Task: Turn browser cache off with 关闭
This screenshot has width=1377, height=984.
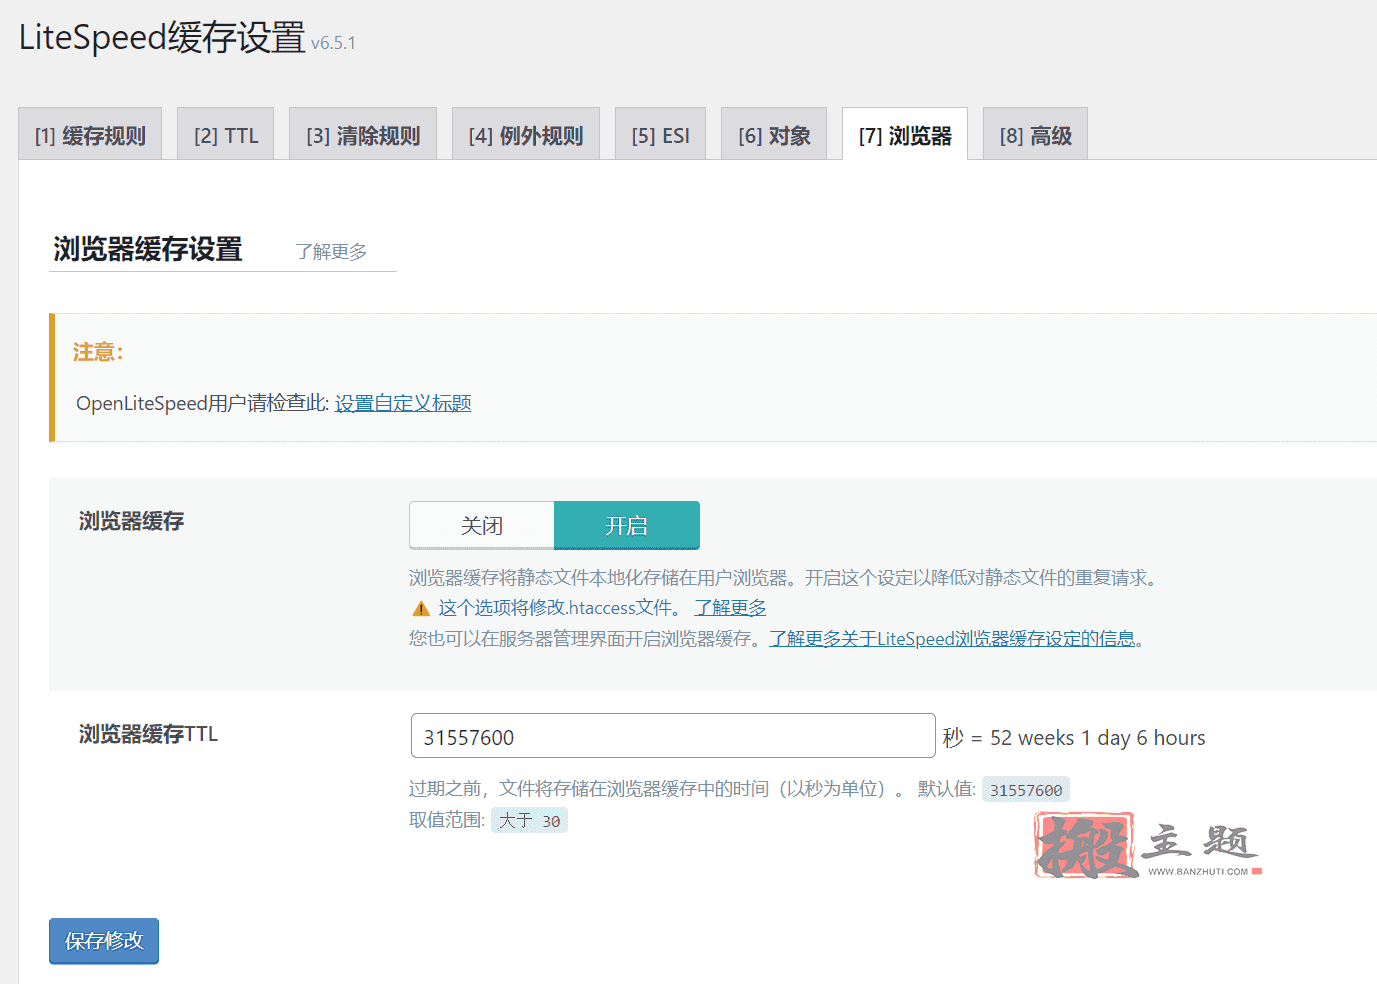Action: 482,525
